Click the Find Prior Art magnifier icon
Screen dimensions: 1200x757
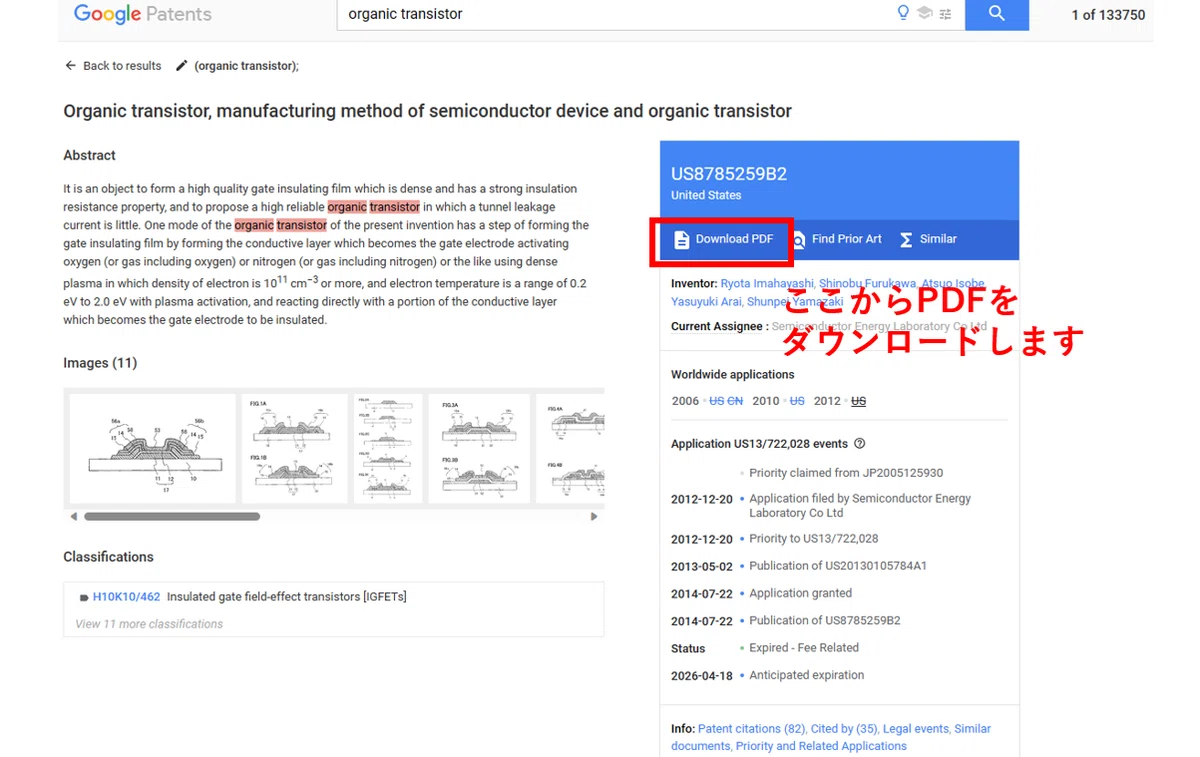coord(798,240)
